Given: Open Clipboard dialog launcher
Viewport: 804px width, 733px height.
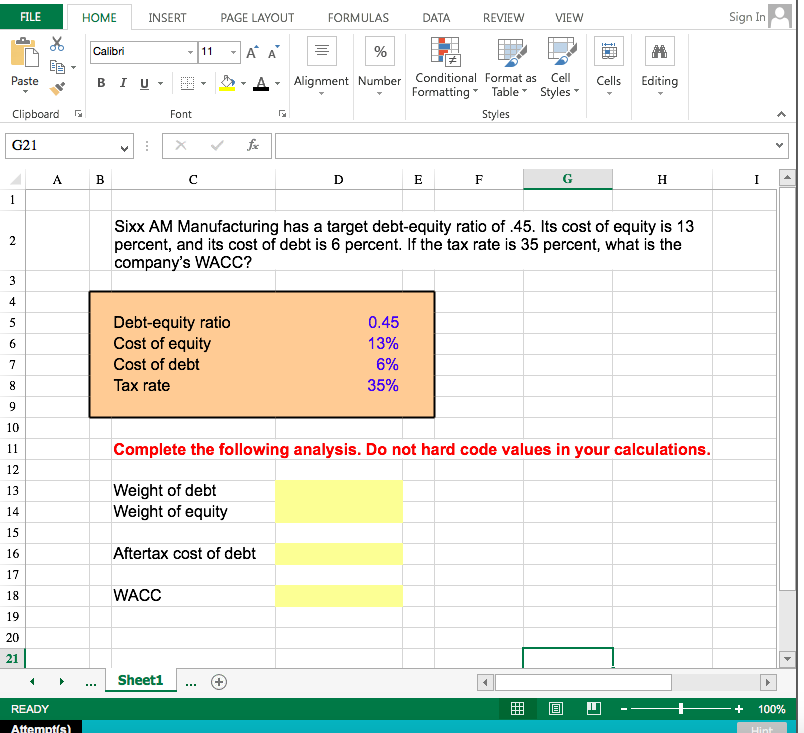Looking at the screenshot, I should click(x=78, y=114).
